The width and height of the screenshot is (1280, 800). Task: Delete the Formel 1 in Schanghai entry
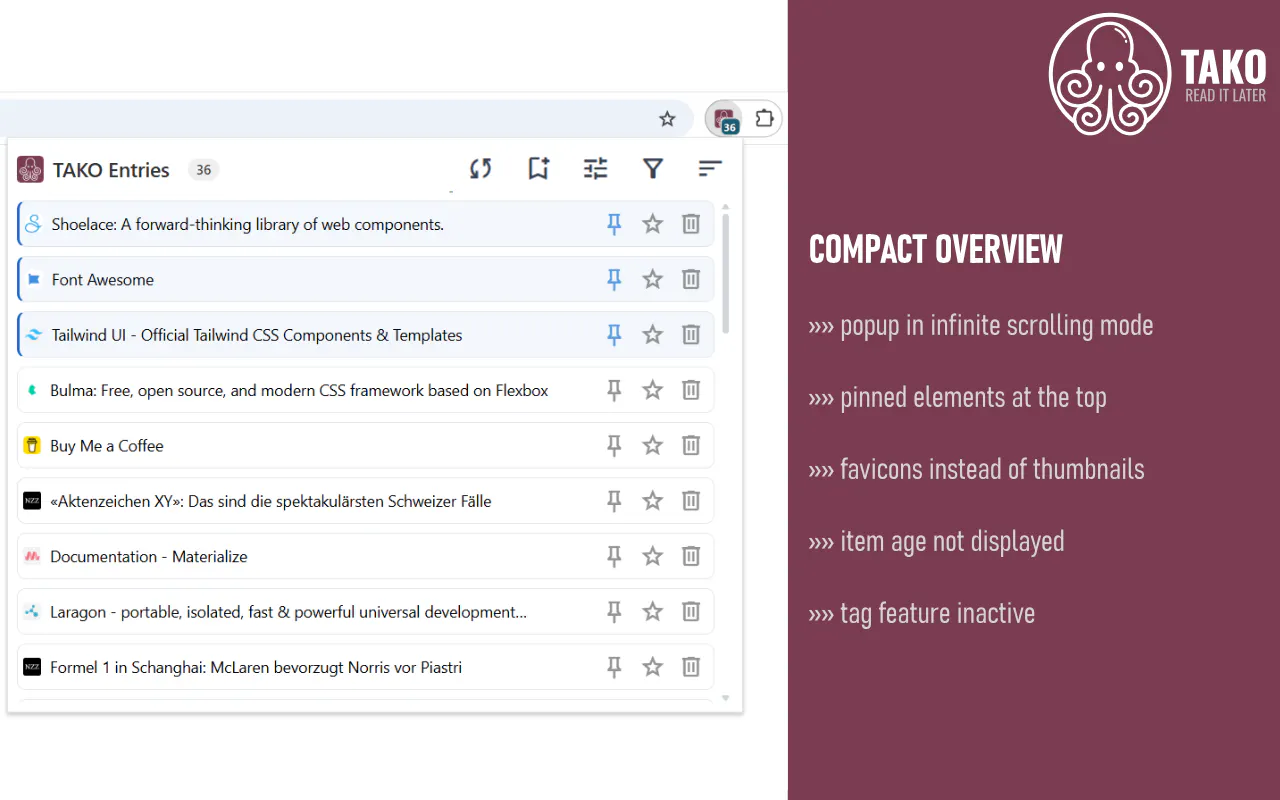click(x=691, y=667)
